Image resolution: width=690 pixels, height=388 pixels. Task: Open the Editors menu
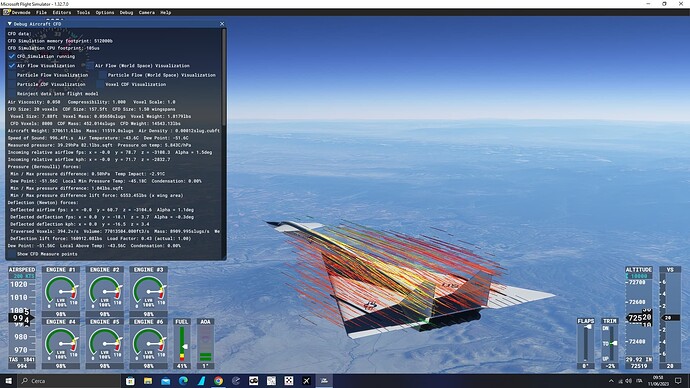pos(62,12)
